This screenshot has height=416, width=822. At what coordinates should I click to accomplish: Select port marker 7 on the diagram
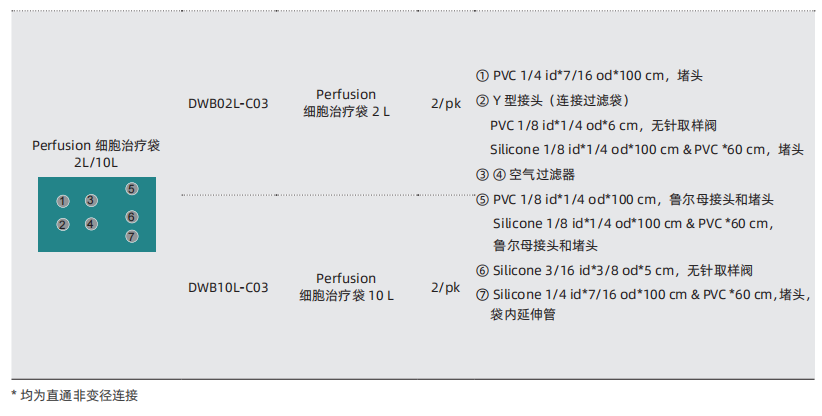132,236
